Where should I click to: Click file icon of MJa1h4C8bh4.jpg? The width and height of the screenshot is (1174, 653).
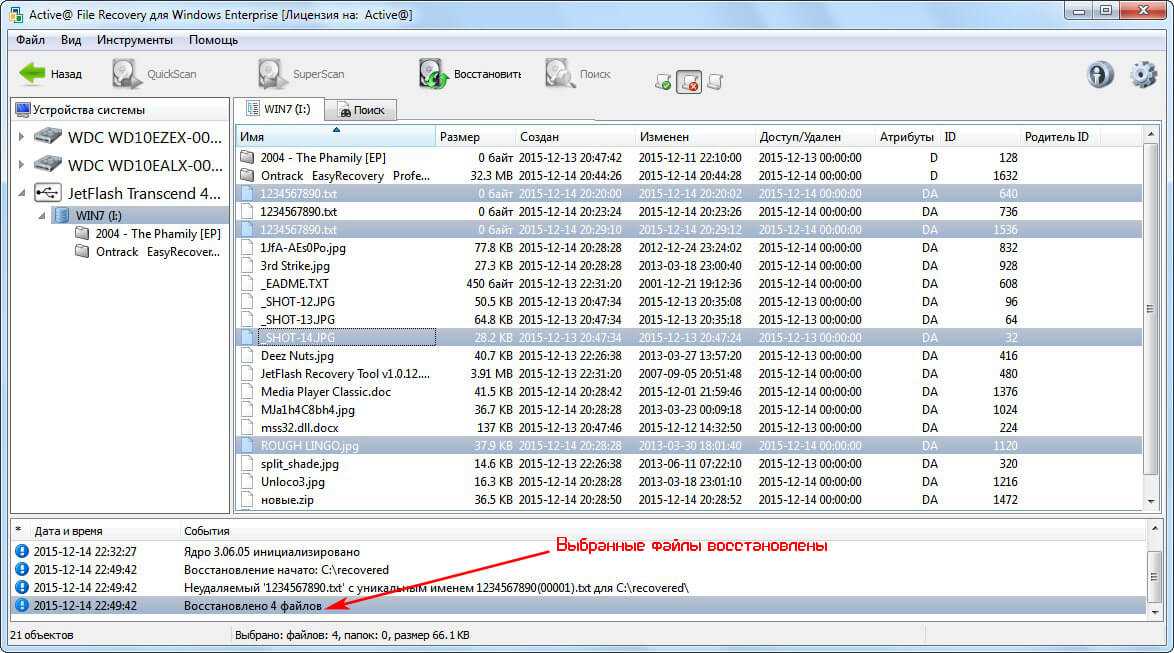pos(247,410)
